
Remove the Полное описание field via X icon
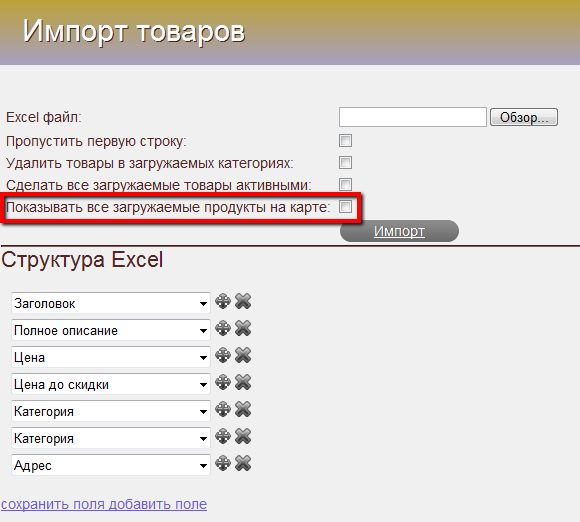(x=243, y=328)
